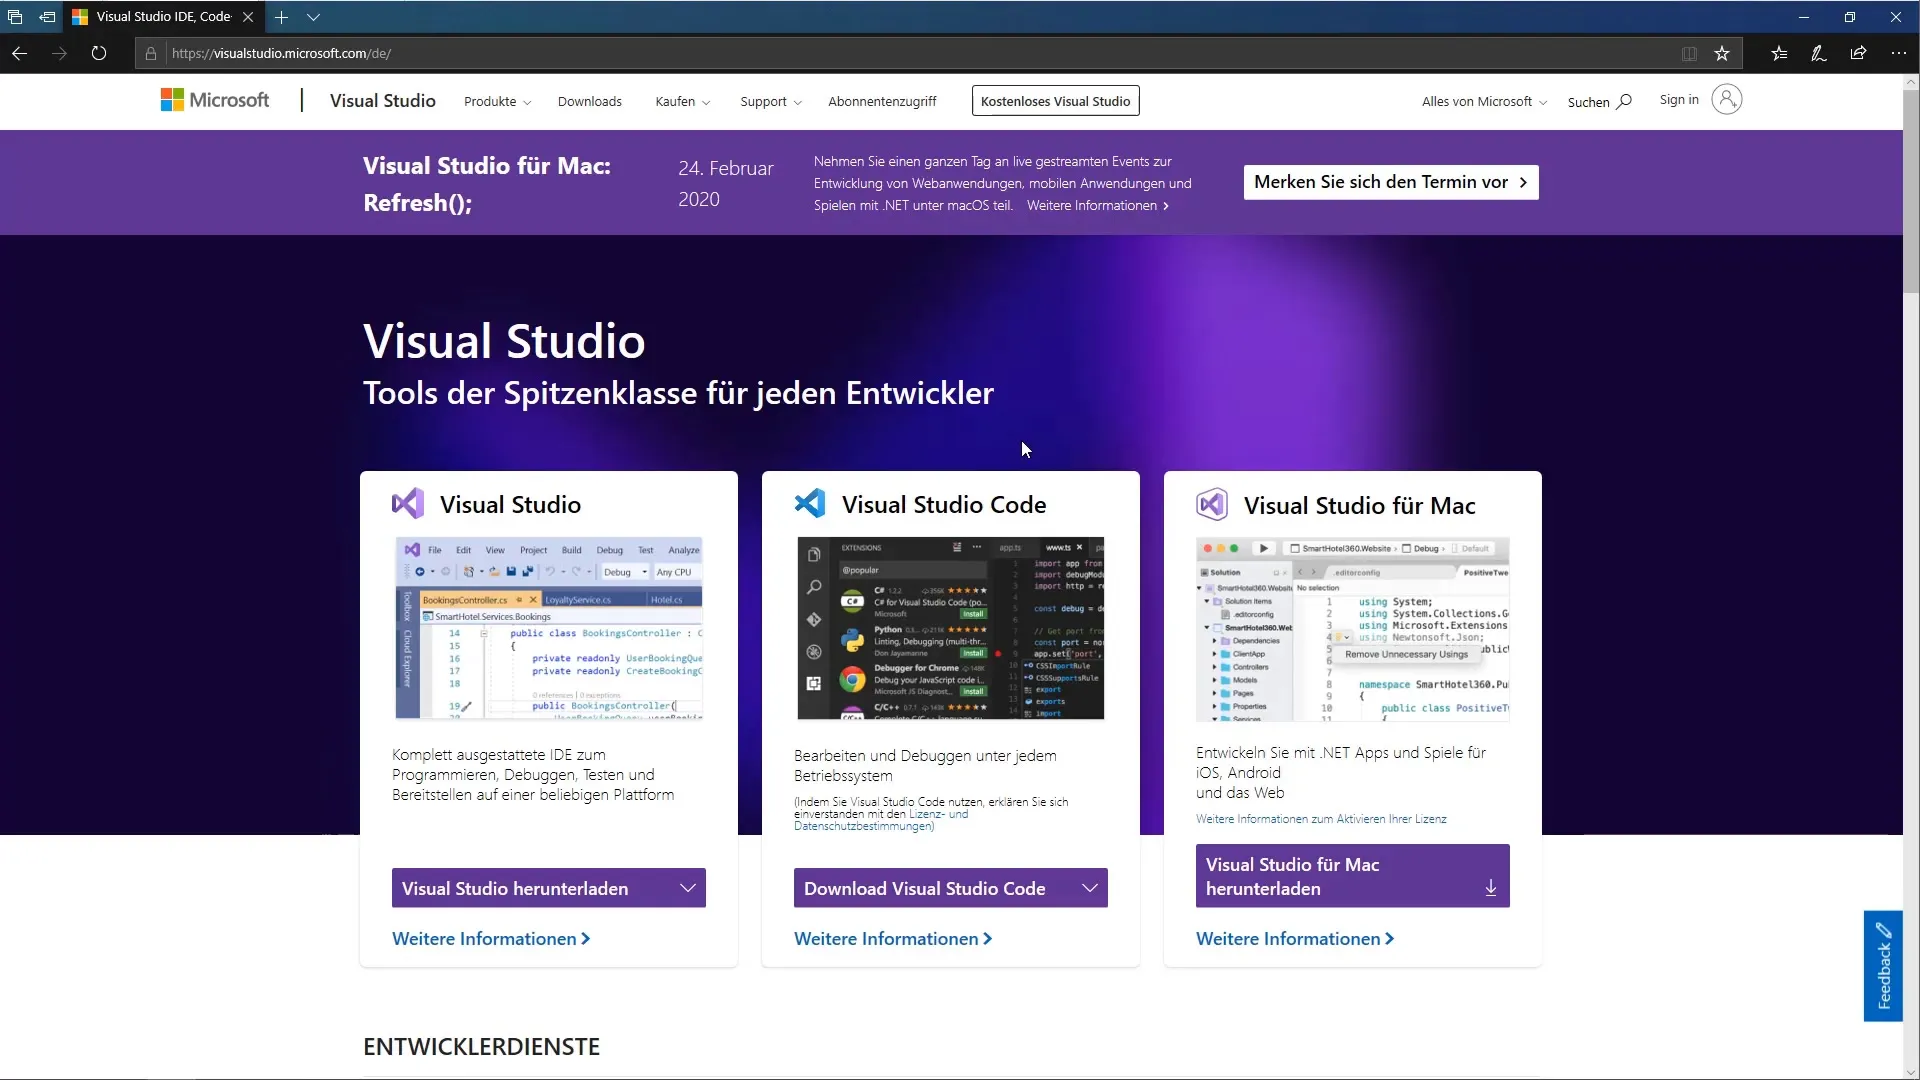
Task: Expand Alles von Microsoft menu
Action: point(1484,102)
